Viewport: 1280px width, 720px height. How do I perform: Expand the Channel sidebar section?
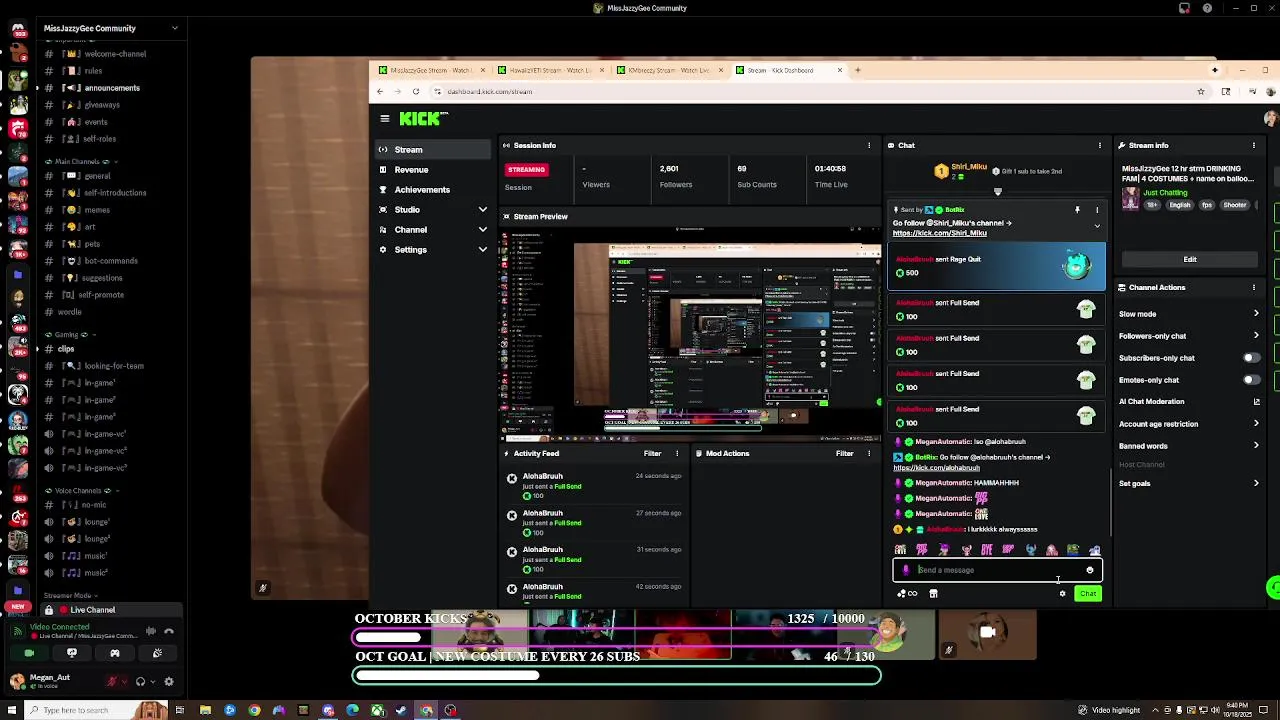(483, 230)
